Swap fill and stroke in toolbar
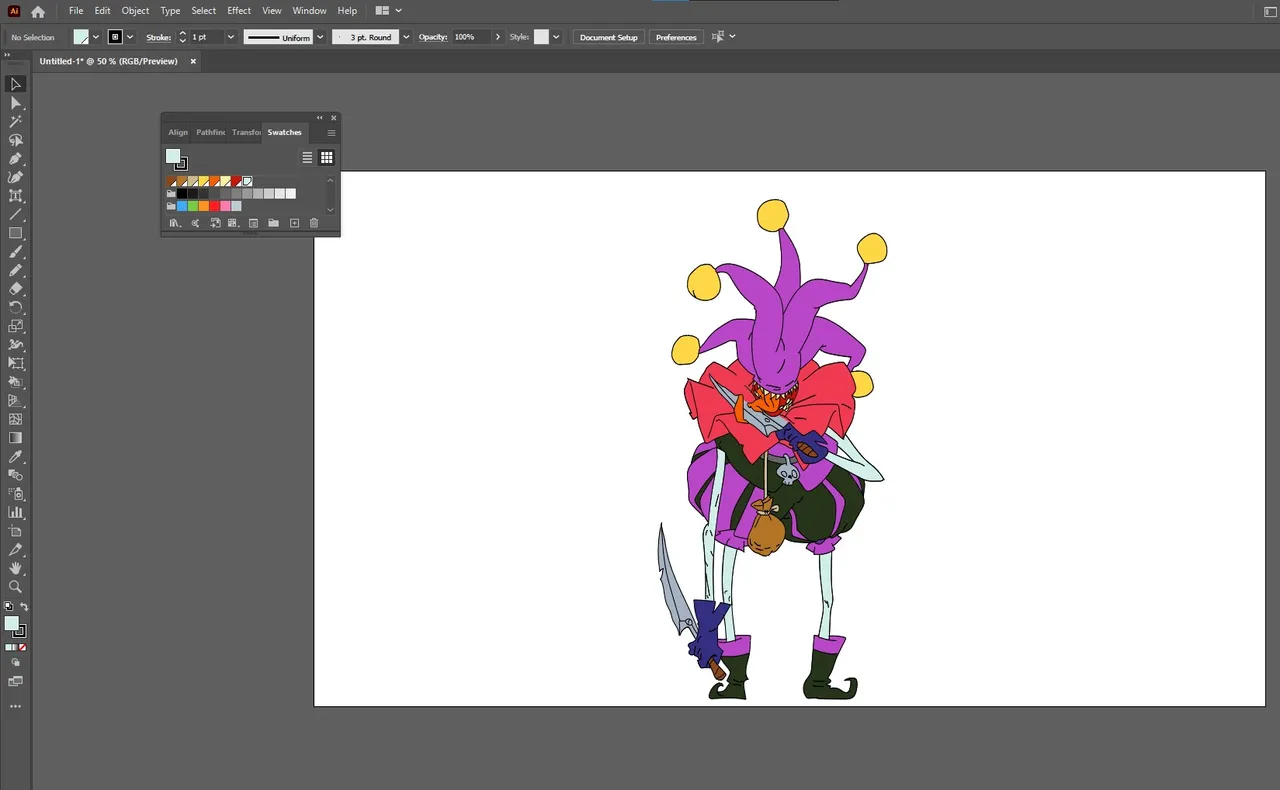Screen dimensions: 1280x790 tap(24, 607)
